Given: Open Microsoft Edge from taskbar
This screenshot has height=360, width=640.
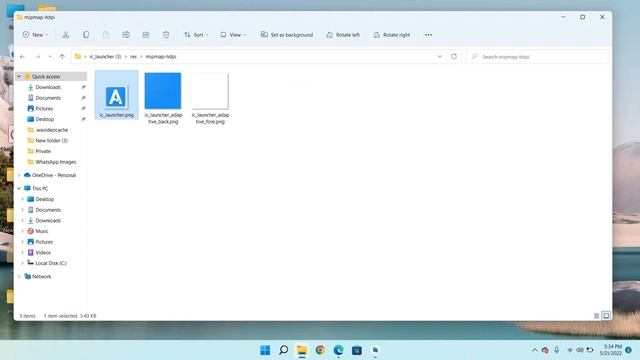Looking at the screenshot, I should coord(338,350).
